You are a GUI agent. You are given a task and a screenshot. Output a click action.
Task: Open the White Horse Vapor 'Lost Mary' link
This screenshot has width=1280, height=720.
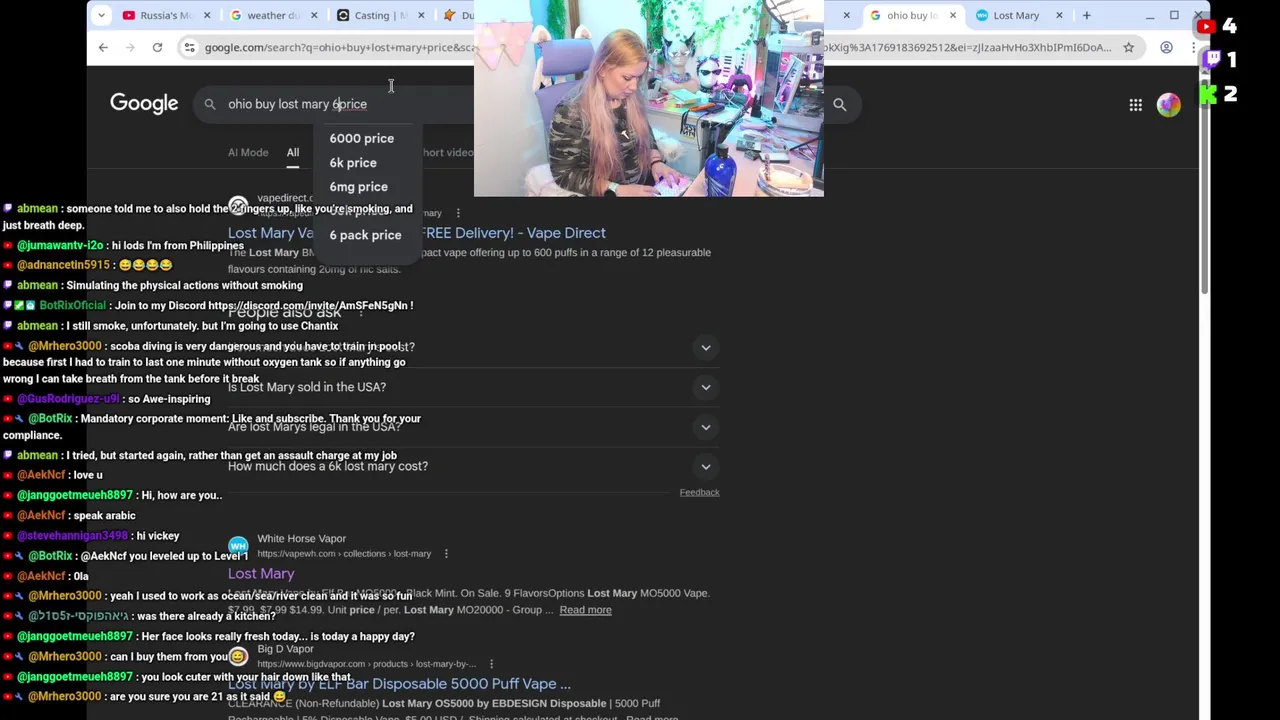coord(261,574)
